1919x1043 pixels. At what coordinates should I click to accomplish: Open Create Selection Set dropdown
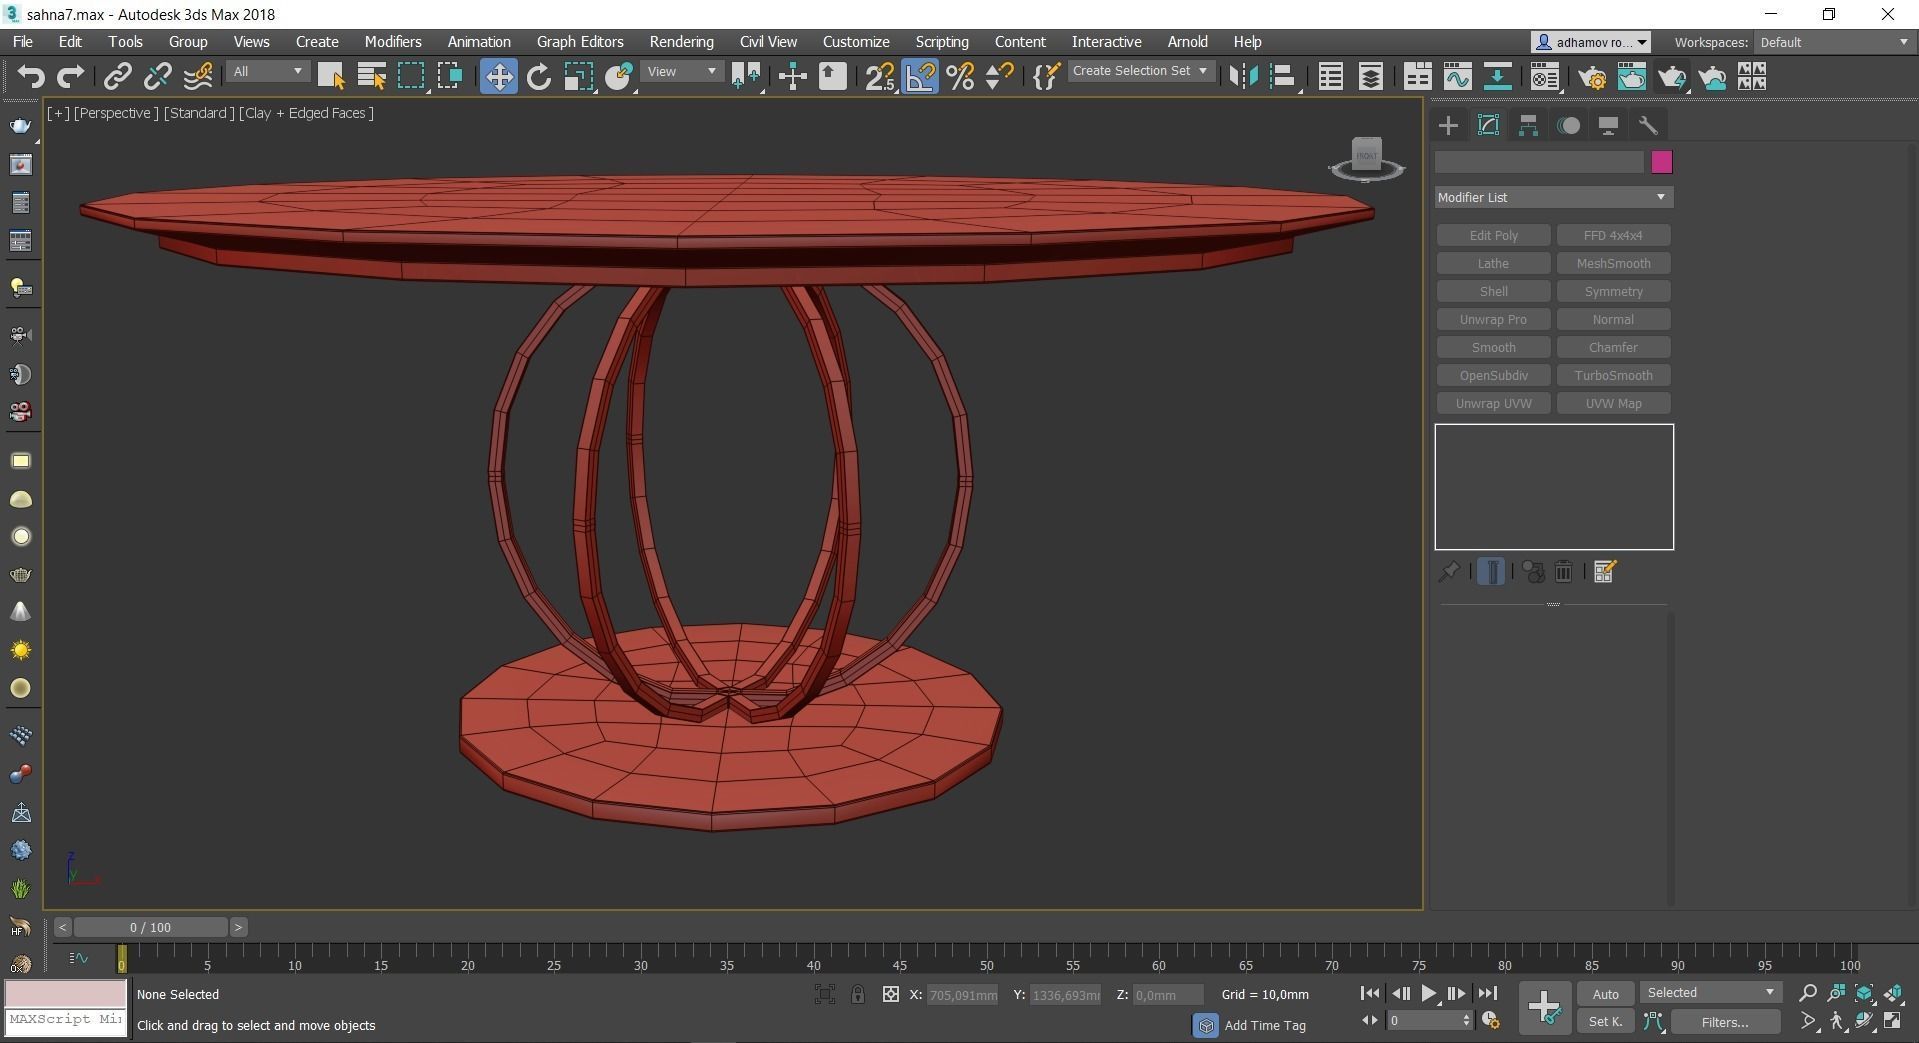(x=1140, y=71)
